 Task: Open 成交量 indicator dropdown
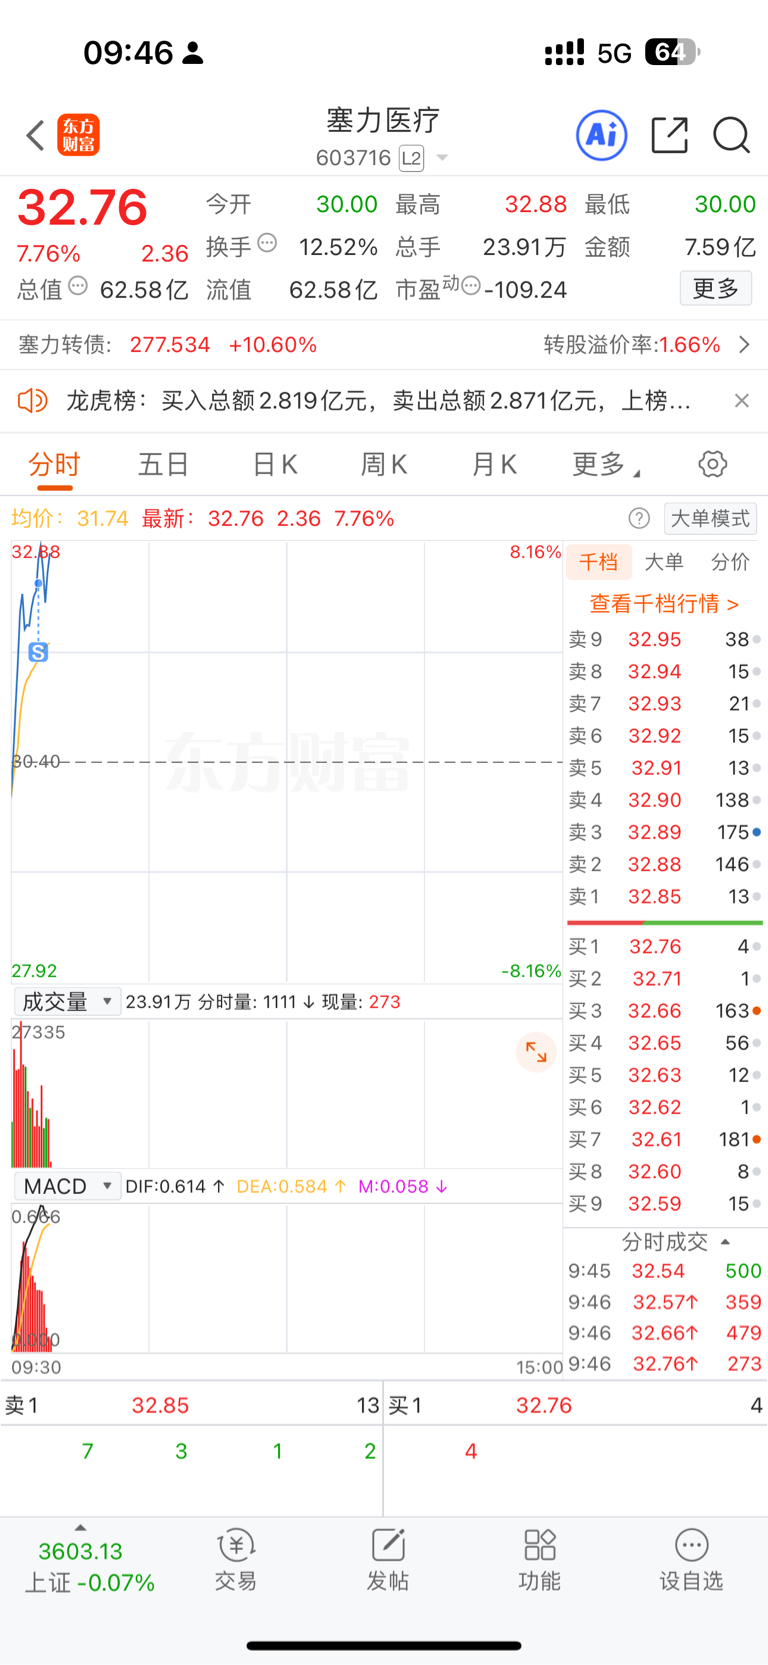click(67, 1001)
